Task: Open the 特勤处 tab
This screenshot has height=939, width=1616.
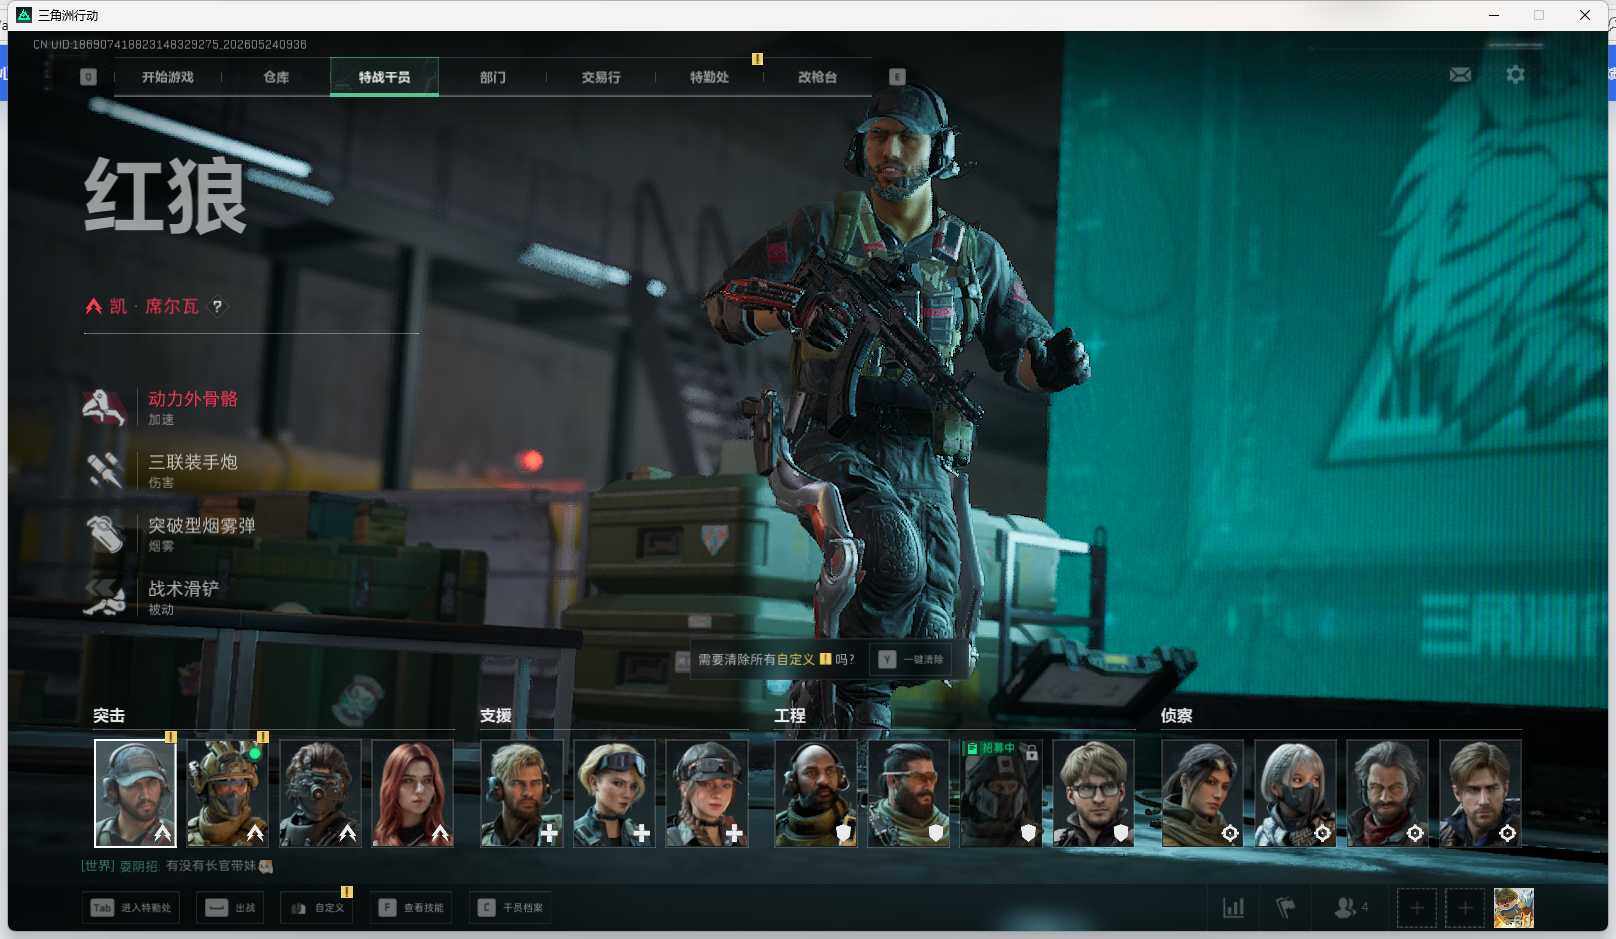Action: 709,77
